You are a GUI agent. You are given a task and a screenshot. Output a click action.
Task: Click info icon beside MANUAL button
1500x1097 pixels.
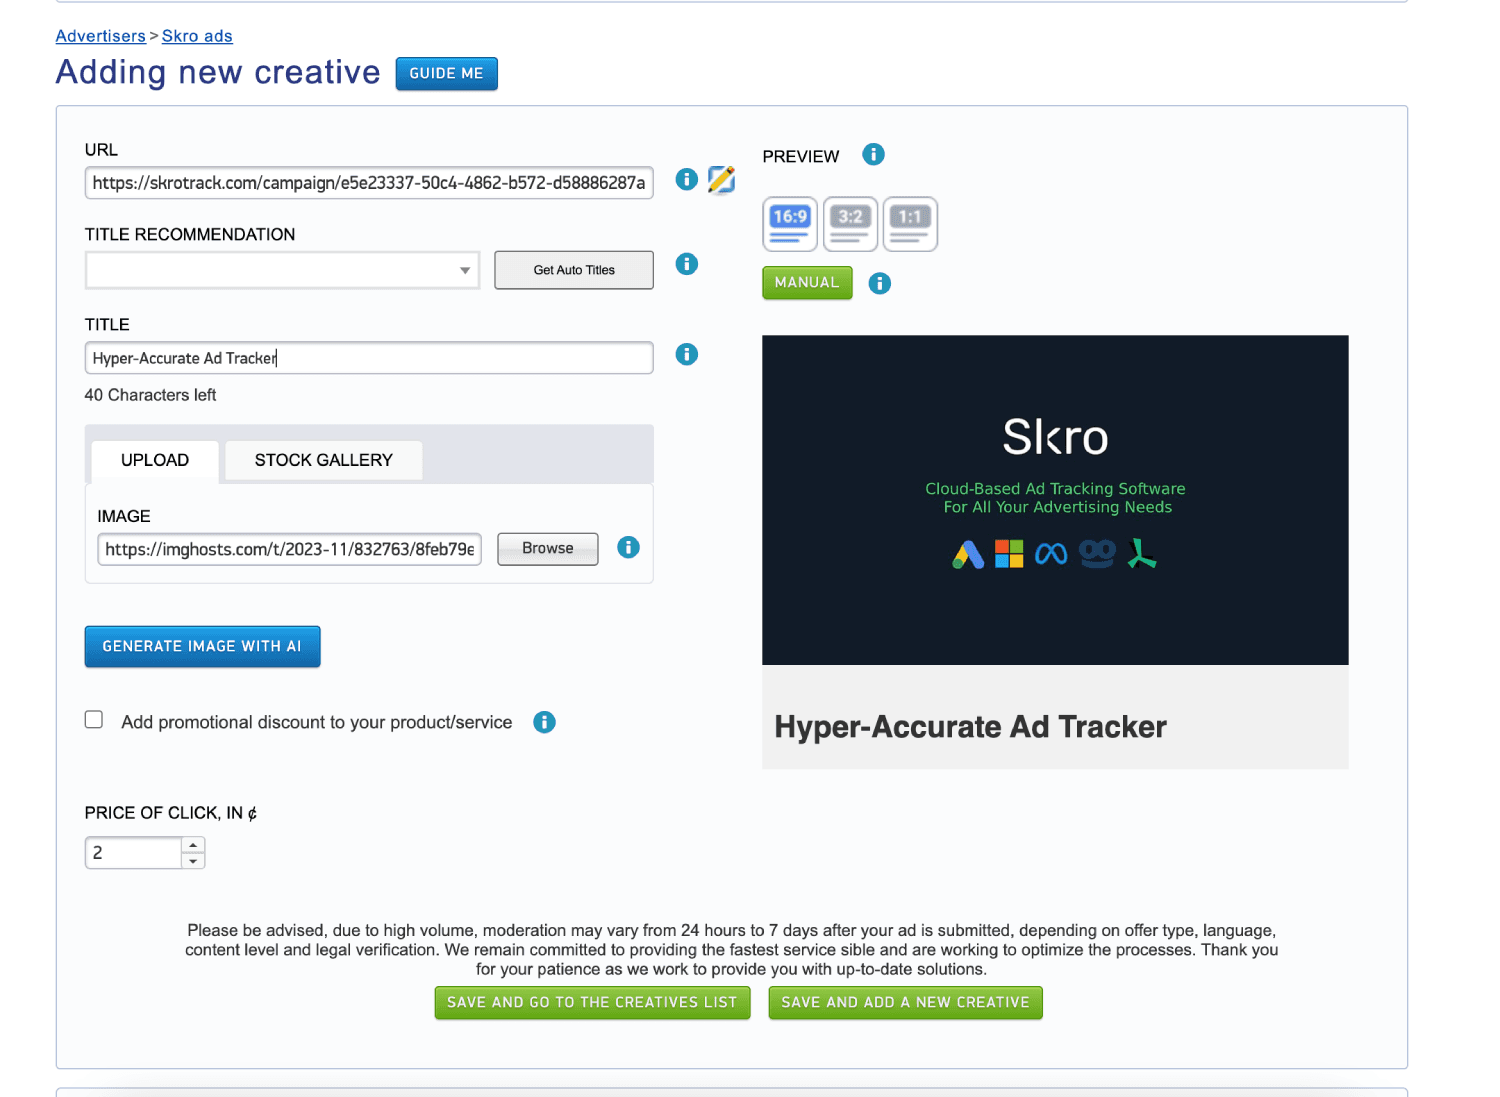(x=879, y=283)
